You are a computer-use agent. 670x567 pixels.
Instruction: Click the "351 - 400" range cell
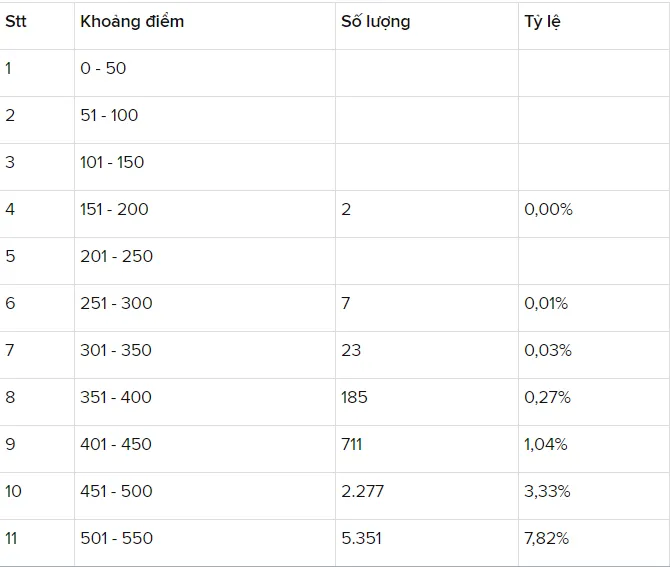[116, 397]
